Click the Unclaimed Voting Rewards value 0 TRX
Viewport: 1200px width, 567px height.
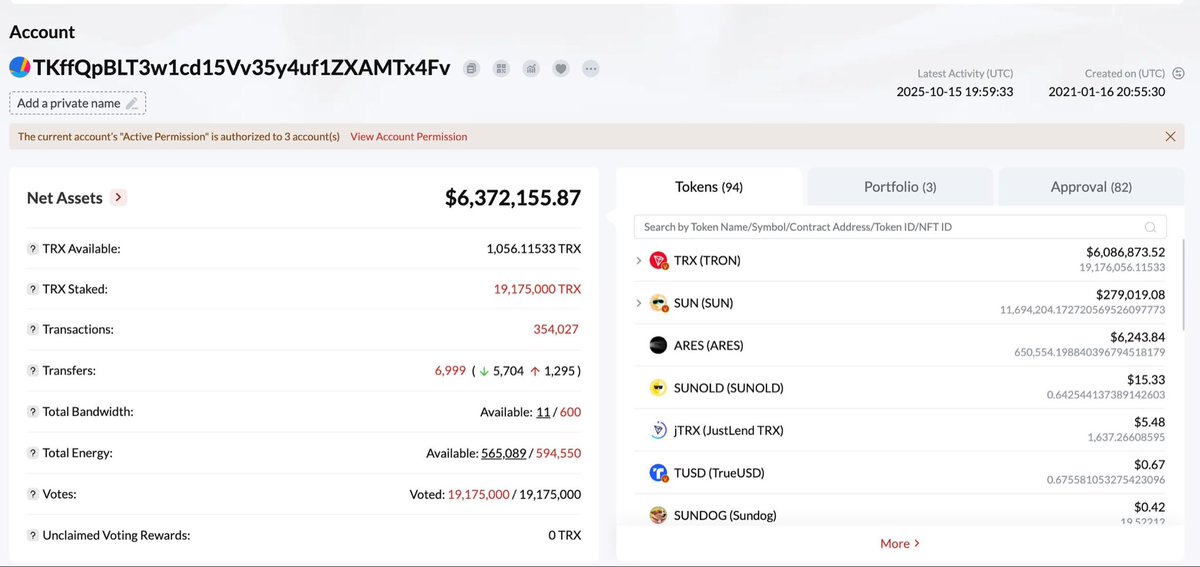564,535
